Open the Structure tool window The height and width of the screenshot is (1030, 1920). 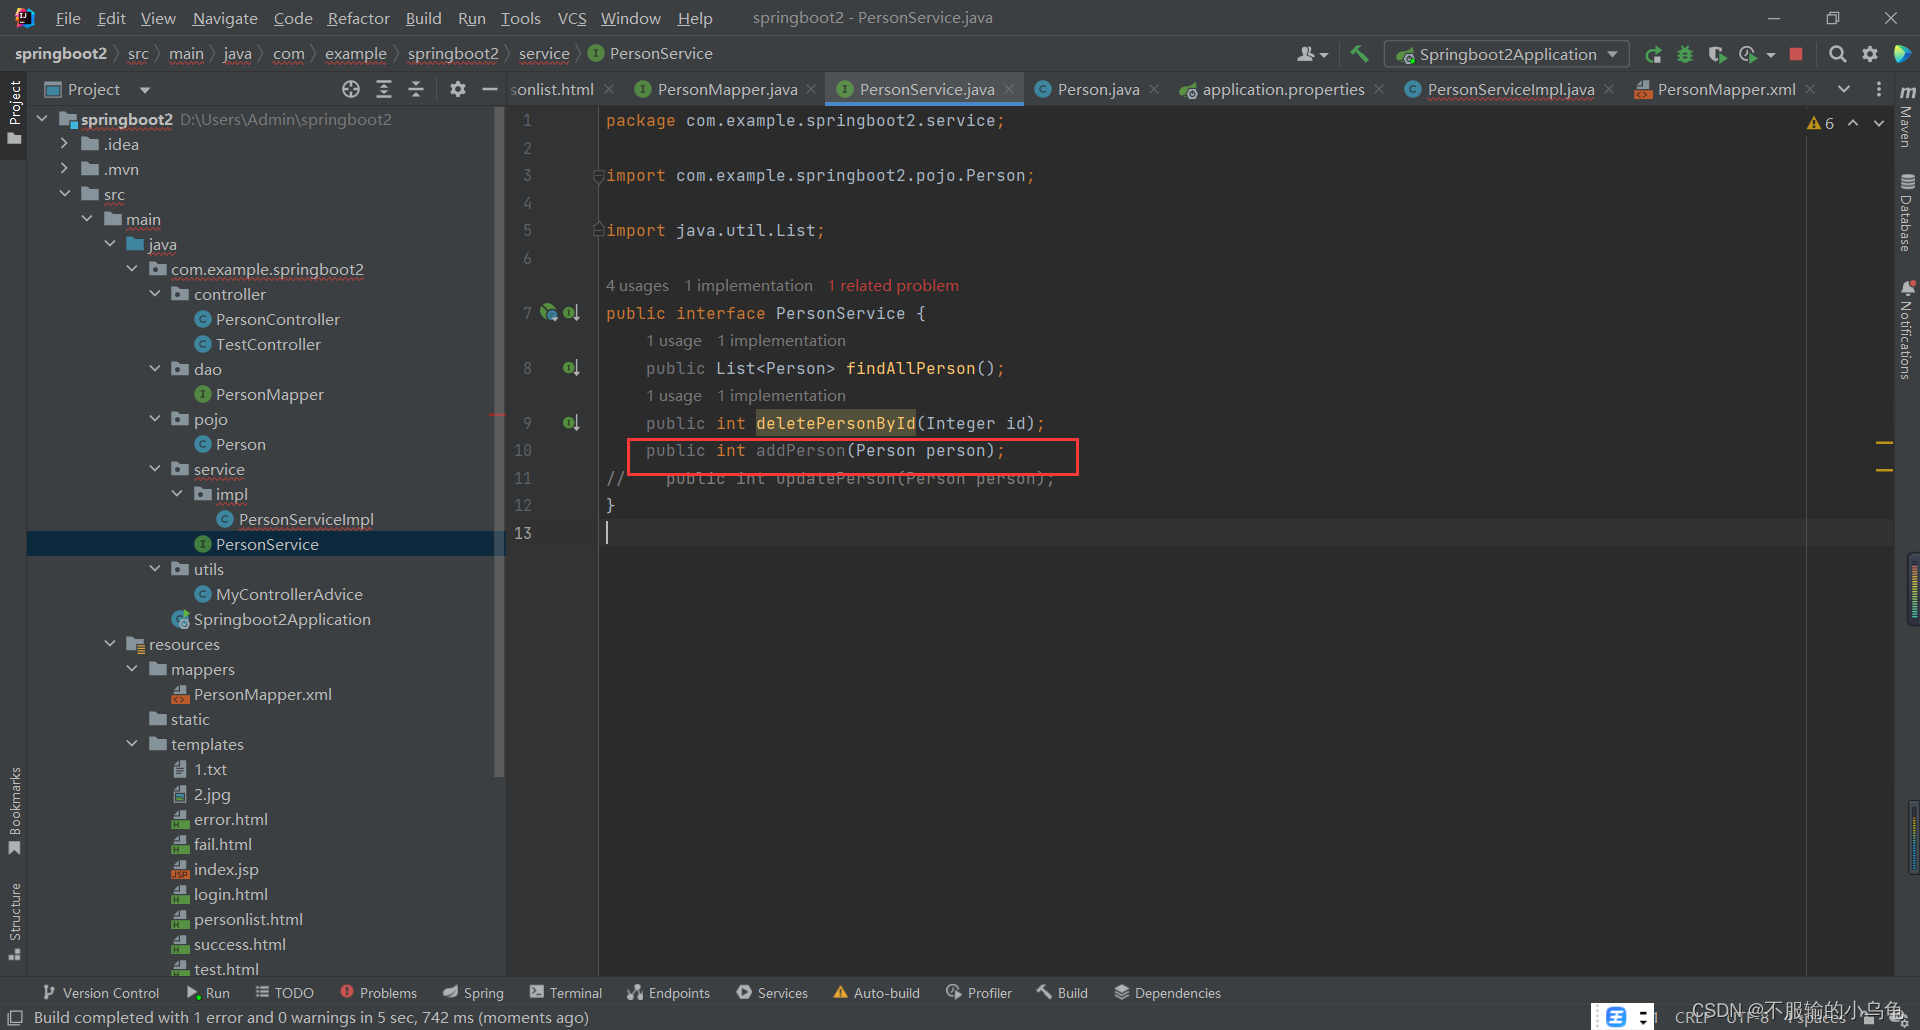(14, 921)
